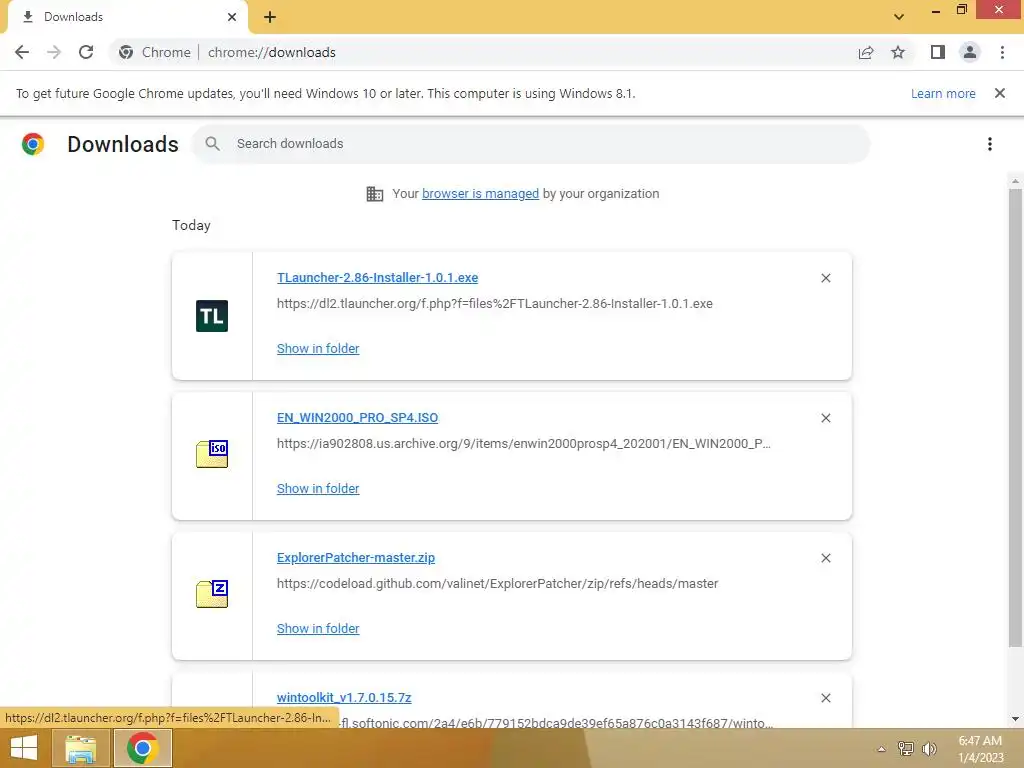Open the browser side panel
The width and height of the screenshot is (1024, 768).
tap(938, 52)
